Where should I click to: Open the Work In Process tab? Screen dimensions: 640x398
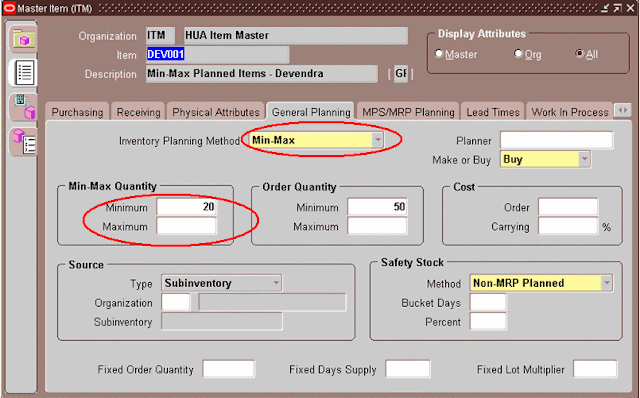tap(569, 112)
